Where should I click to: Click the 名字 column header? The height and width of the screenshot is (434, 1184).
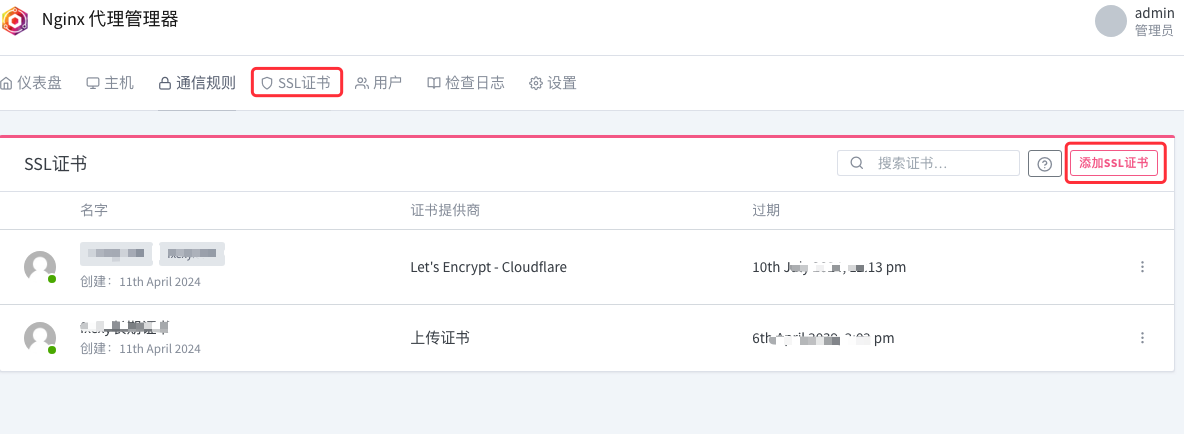[x=94, y=211]
